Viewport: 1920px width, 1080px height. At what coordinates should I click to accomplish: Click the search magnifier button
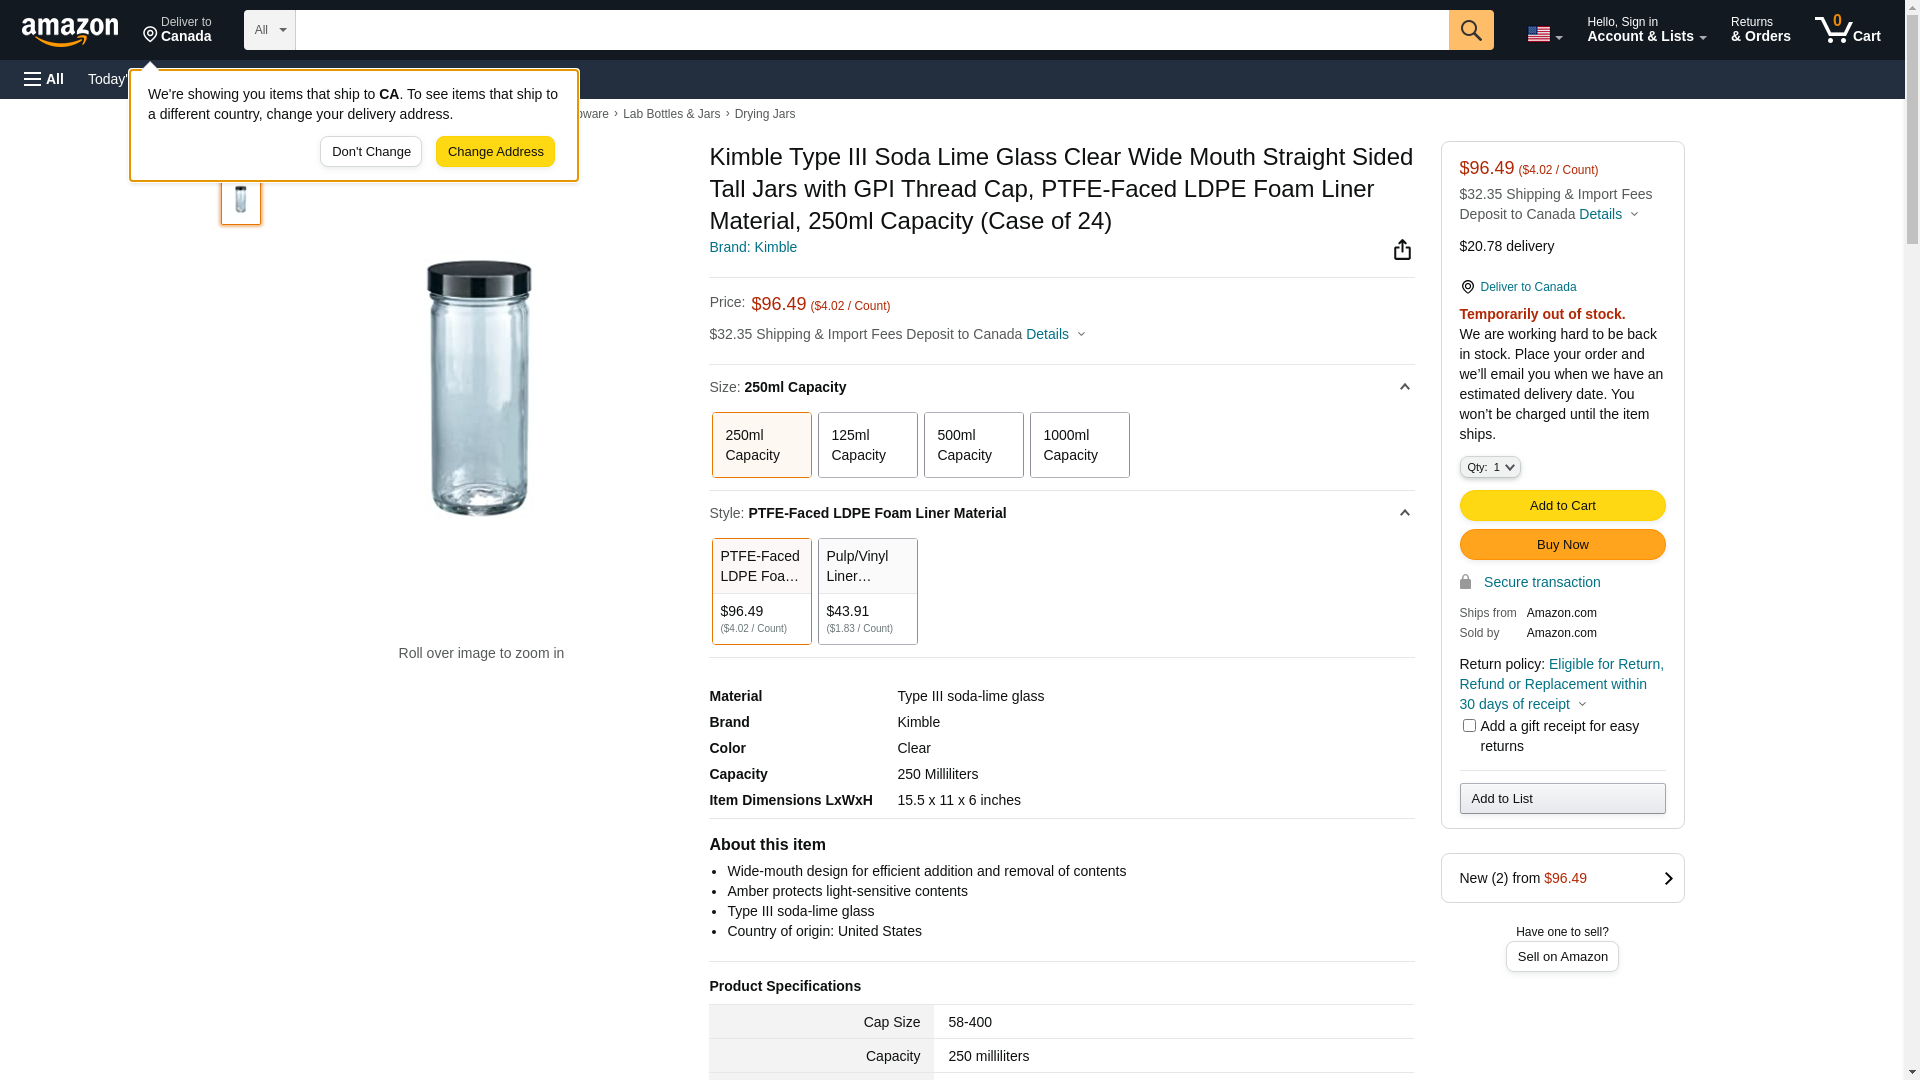pyautogui.click(x=1471, y=30)
